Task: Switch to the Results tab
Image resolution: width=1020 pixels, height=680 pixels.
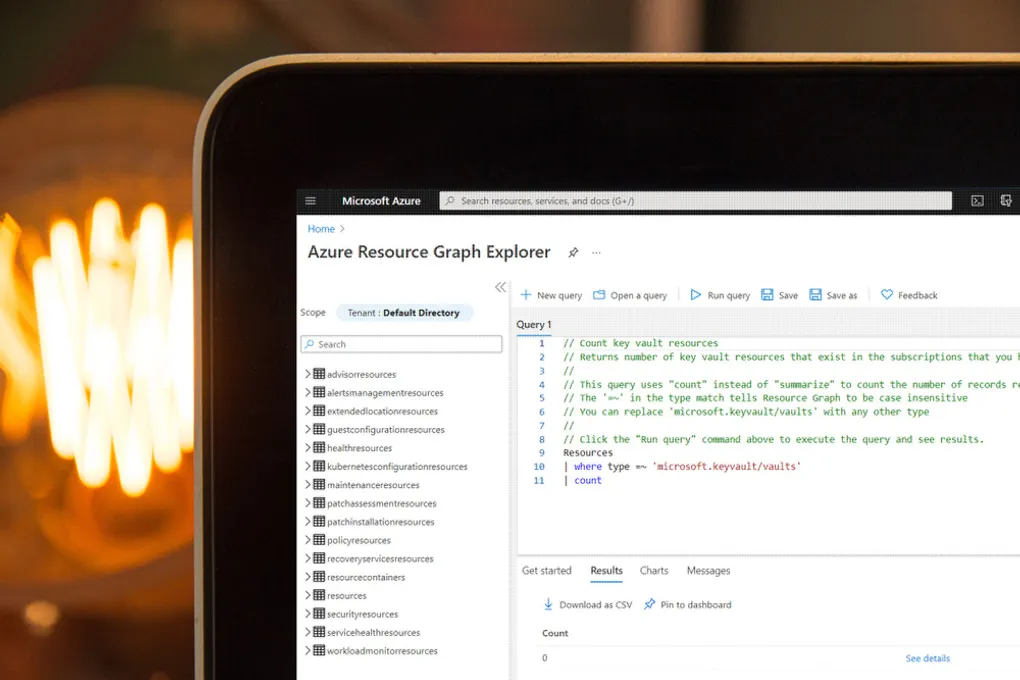Action: click(606, 571)
